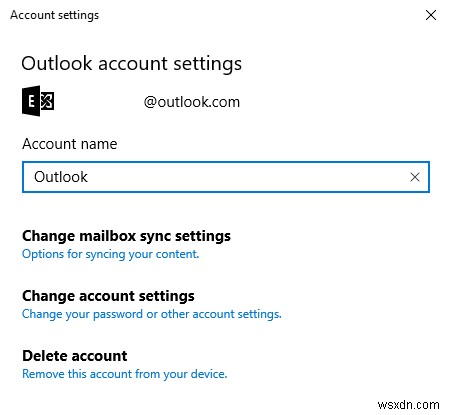
Task: Close the Account settings dialog
Action: (431, 15)
